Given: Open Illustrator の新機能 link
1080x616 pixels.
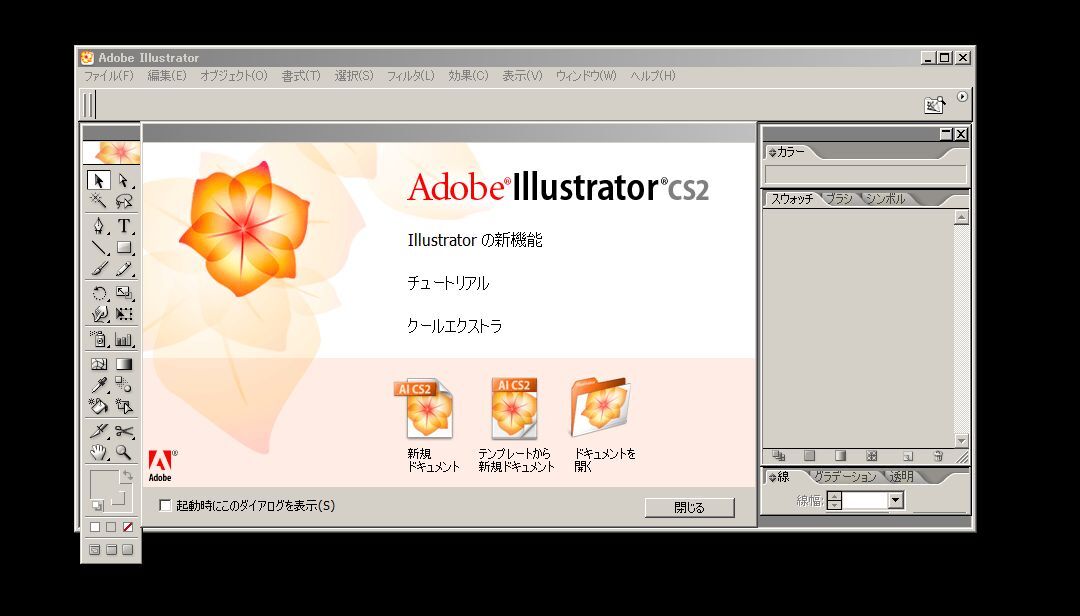Looking at the screenshot, I should pyautogui.click(x=475, y=240).
